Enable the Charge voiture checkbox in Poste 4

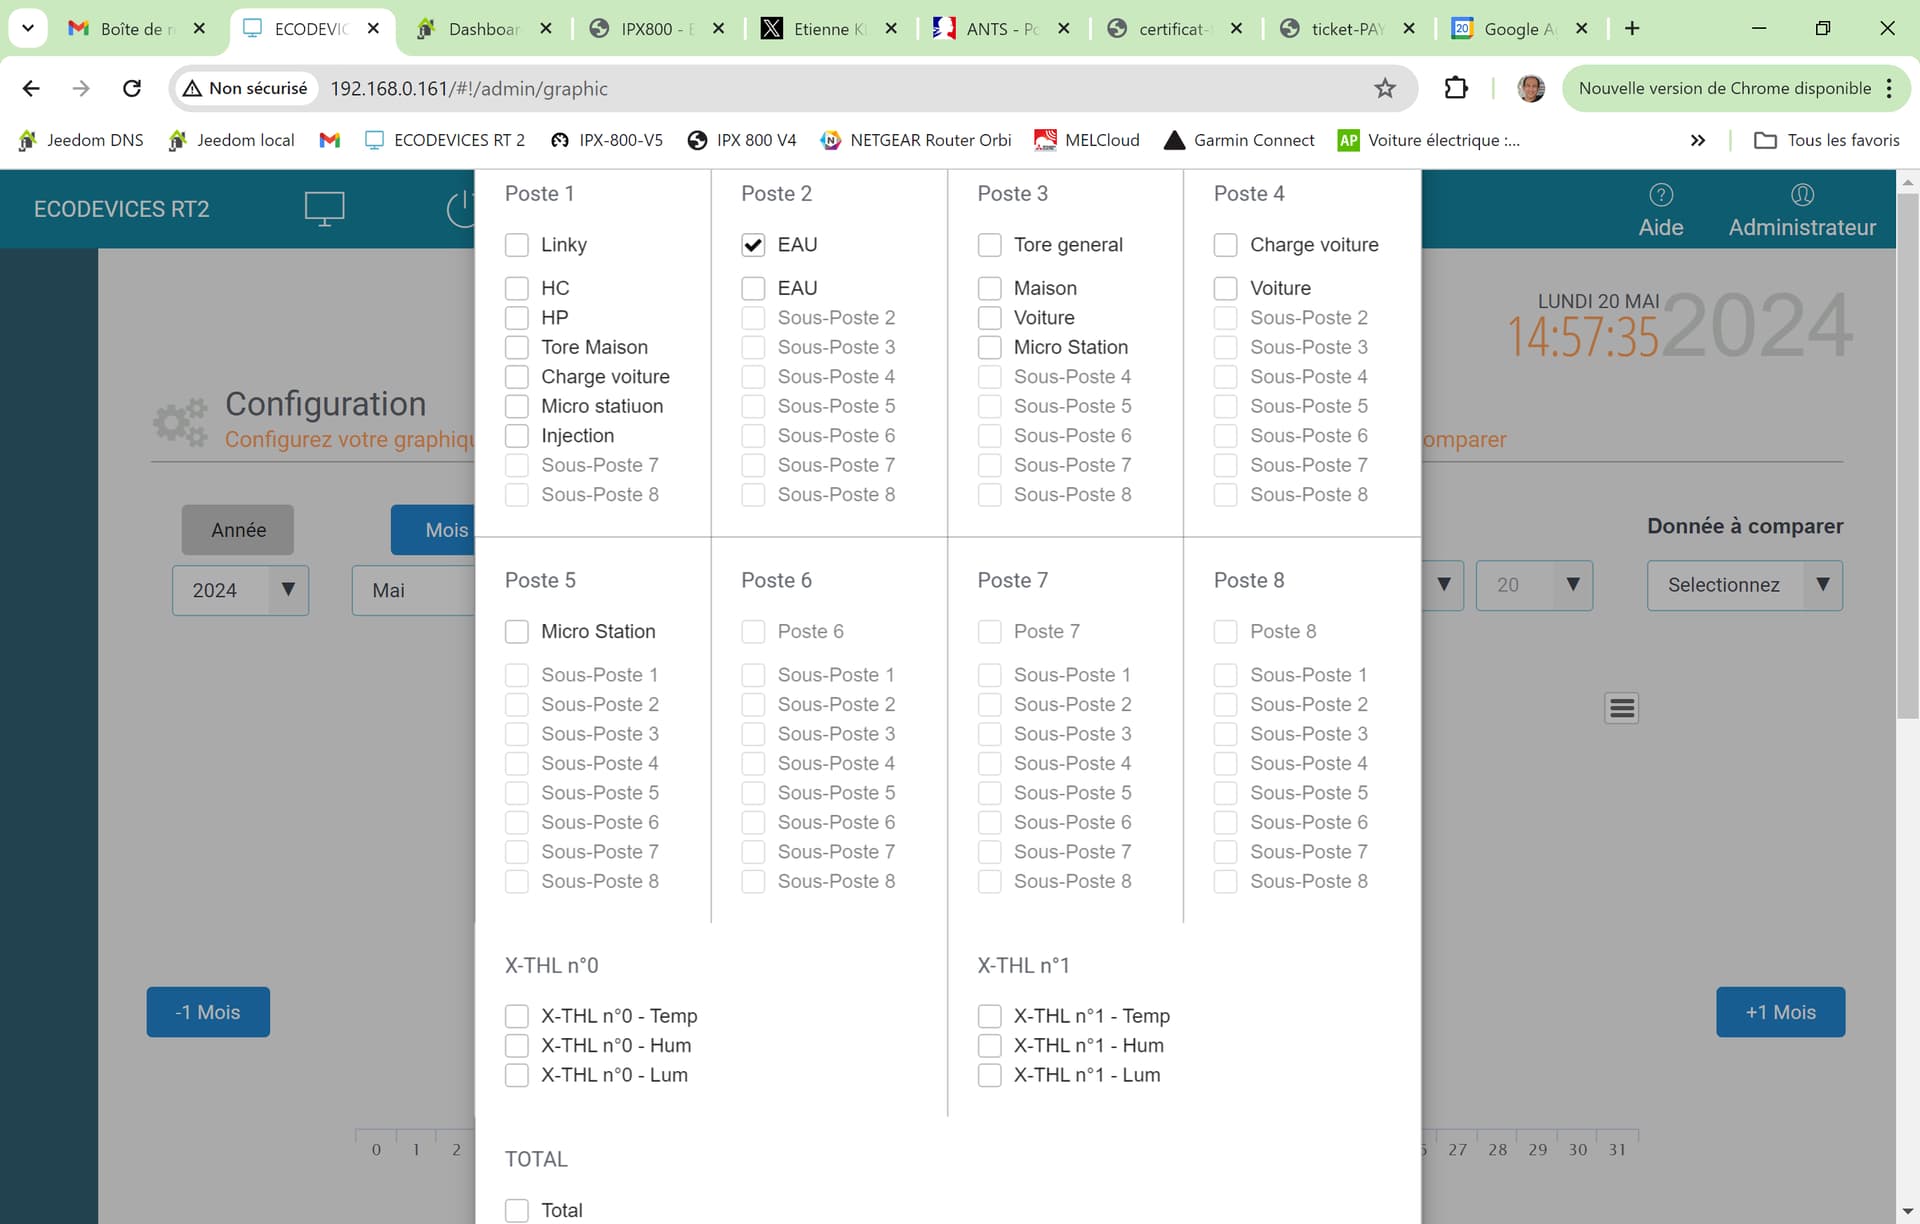1226,245
